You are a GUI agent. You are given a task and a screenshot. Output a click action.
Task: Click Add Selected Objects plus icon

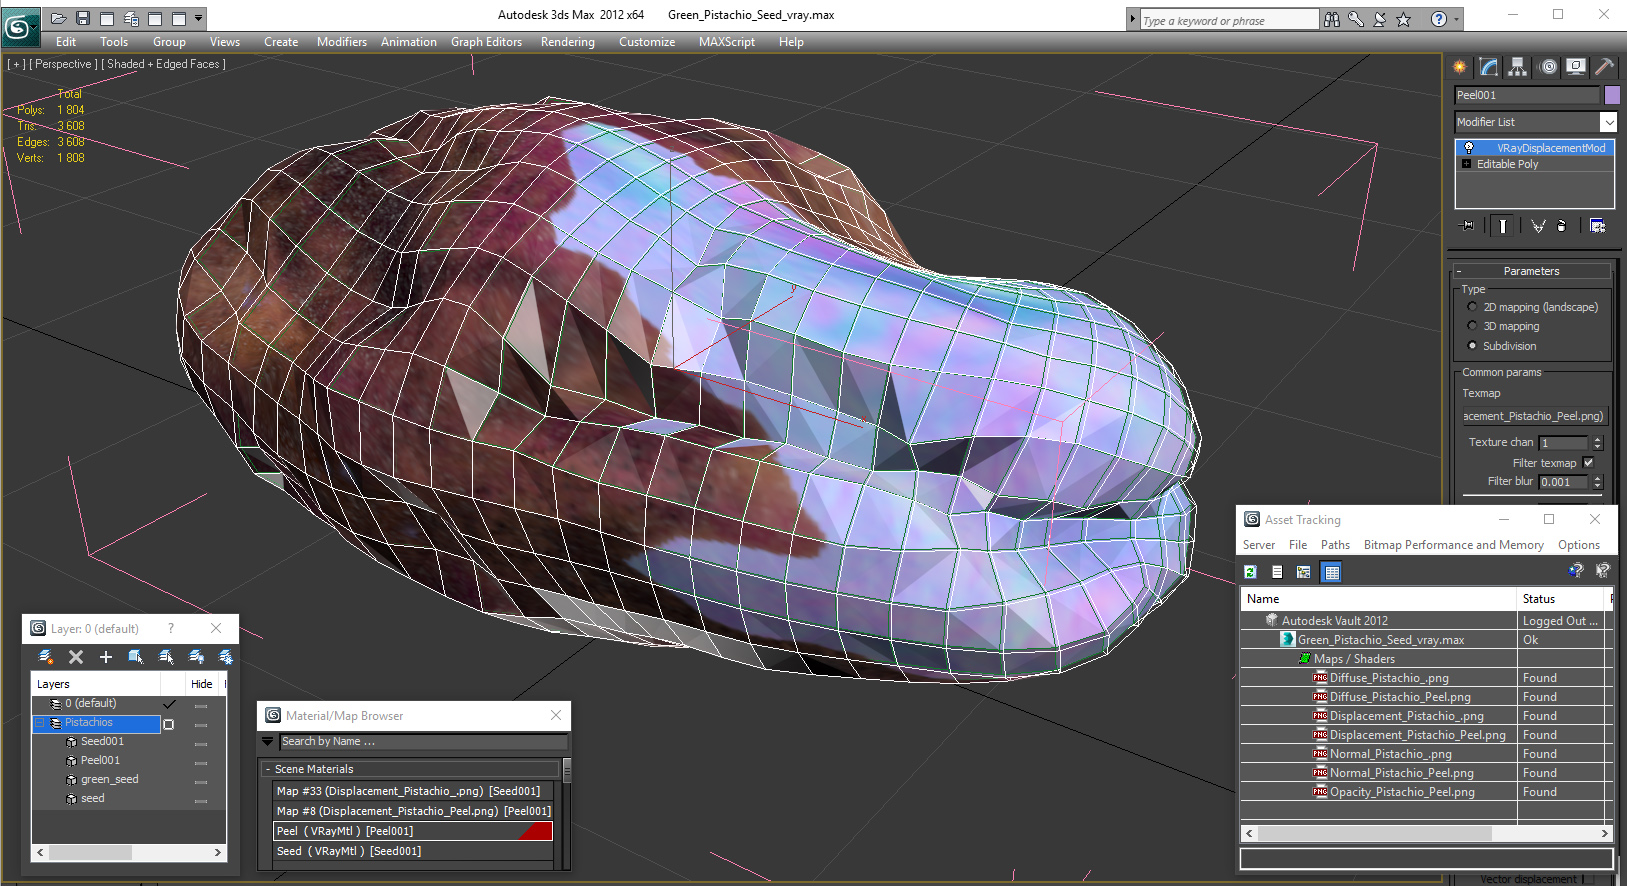point(106,657)
